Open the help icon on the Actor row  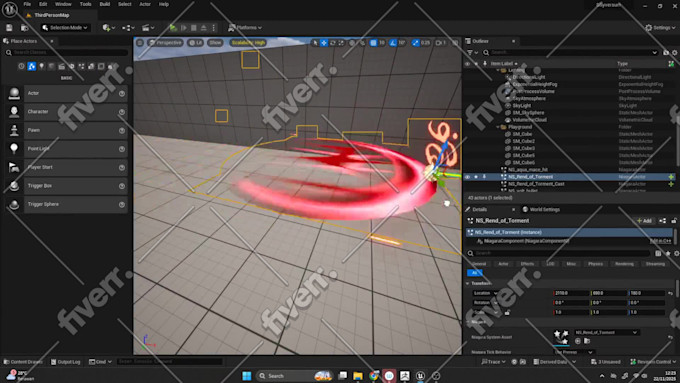click(122, 94)
